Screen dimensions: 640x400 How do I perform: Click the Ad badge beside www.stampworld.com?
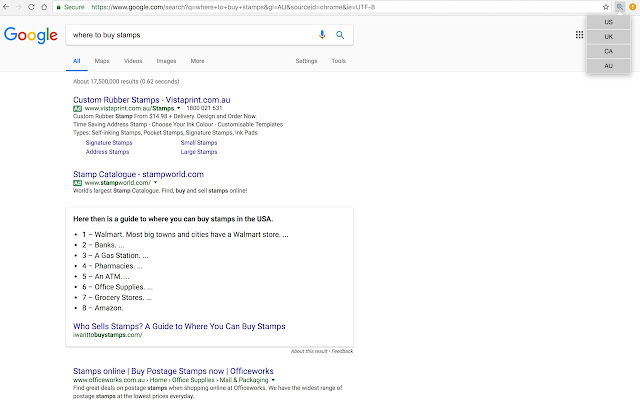(78, 183)
